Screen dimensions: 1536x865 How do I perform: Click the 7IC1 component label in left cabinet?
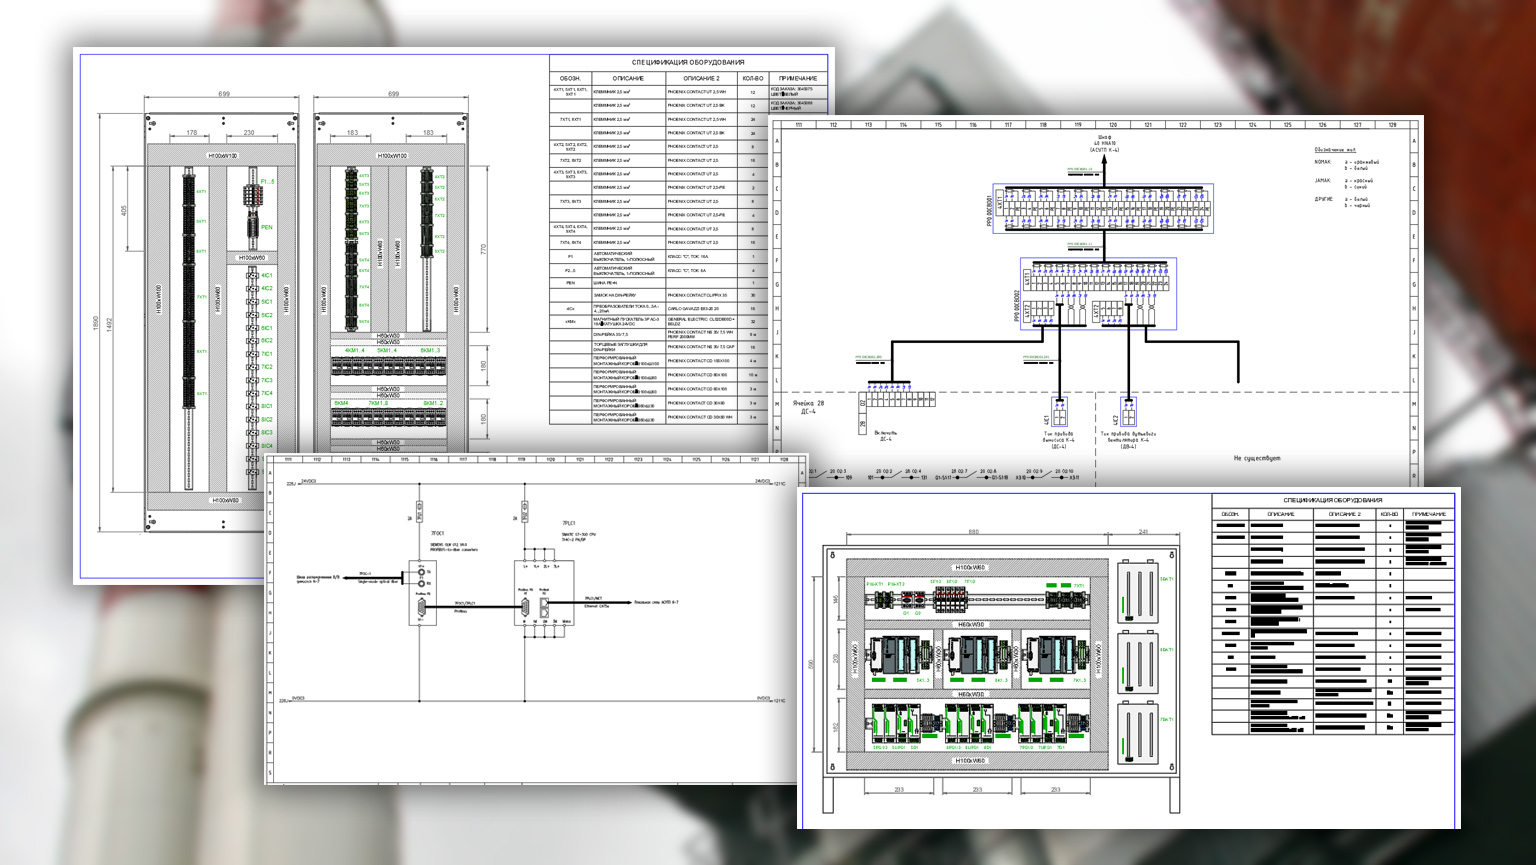pos(267,354)
